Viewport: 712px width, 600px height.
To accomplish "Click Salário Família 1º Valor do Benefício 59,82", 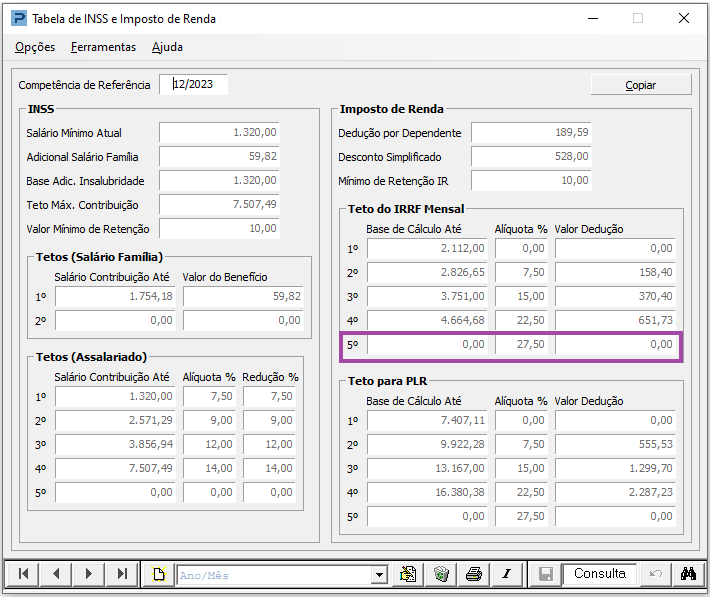I will [x=243, y=297].
